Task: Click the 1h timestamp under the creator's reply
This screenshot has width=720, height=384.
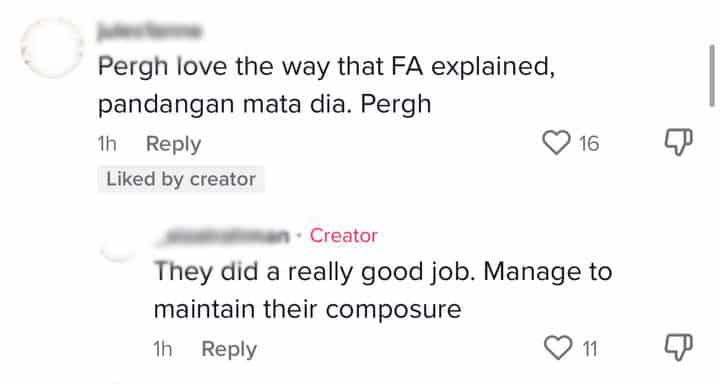Action: (163, 349)
